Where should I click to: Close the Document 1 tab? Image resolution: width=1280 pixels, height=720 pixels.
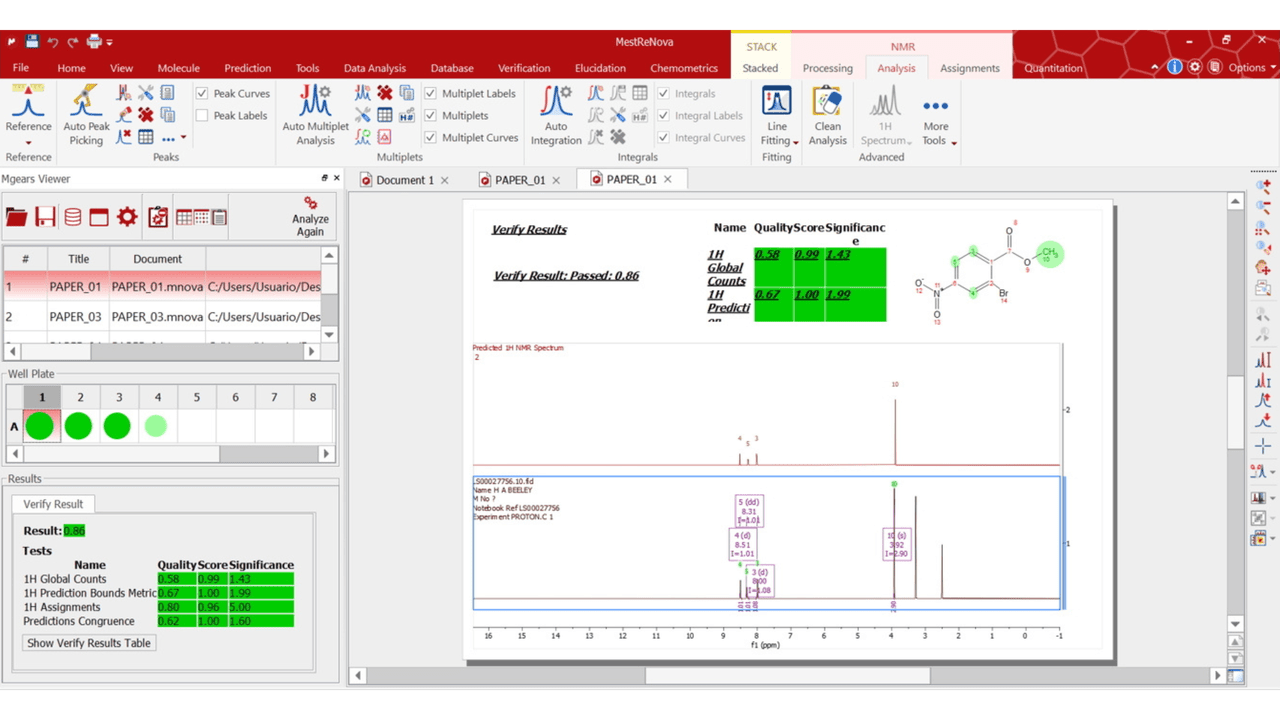[x=445, y=180]
